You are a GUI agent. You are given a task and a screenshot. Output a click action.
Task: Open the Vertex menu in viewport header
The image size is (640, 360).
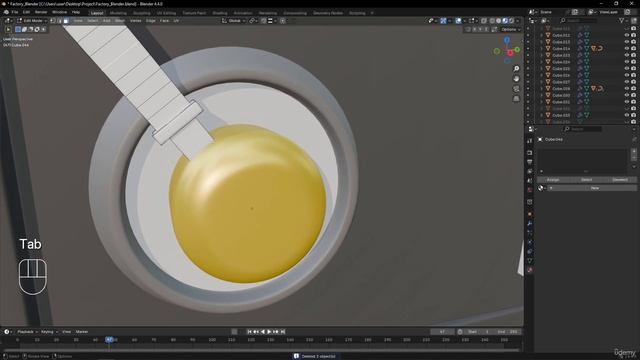pyautogui.click(x=135, y=20)
